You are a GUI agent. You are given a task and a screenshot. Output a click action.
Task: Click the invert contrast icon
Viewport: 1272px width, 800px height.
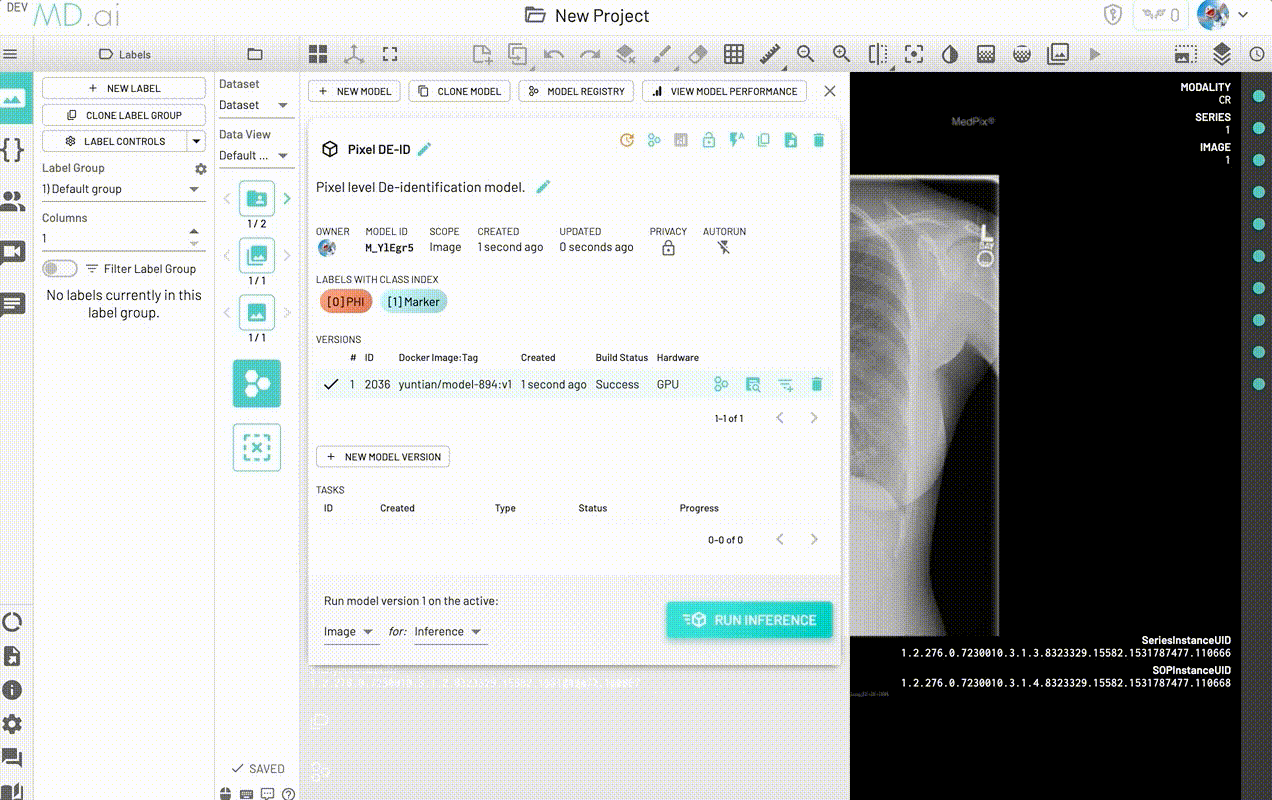[x=950, y=54]
